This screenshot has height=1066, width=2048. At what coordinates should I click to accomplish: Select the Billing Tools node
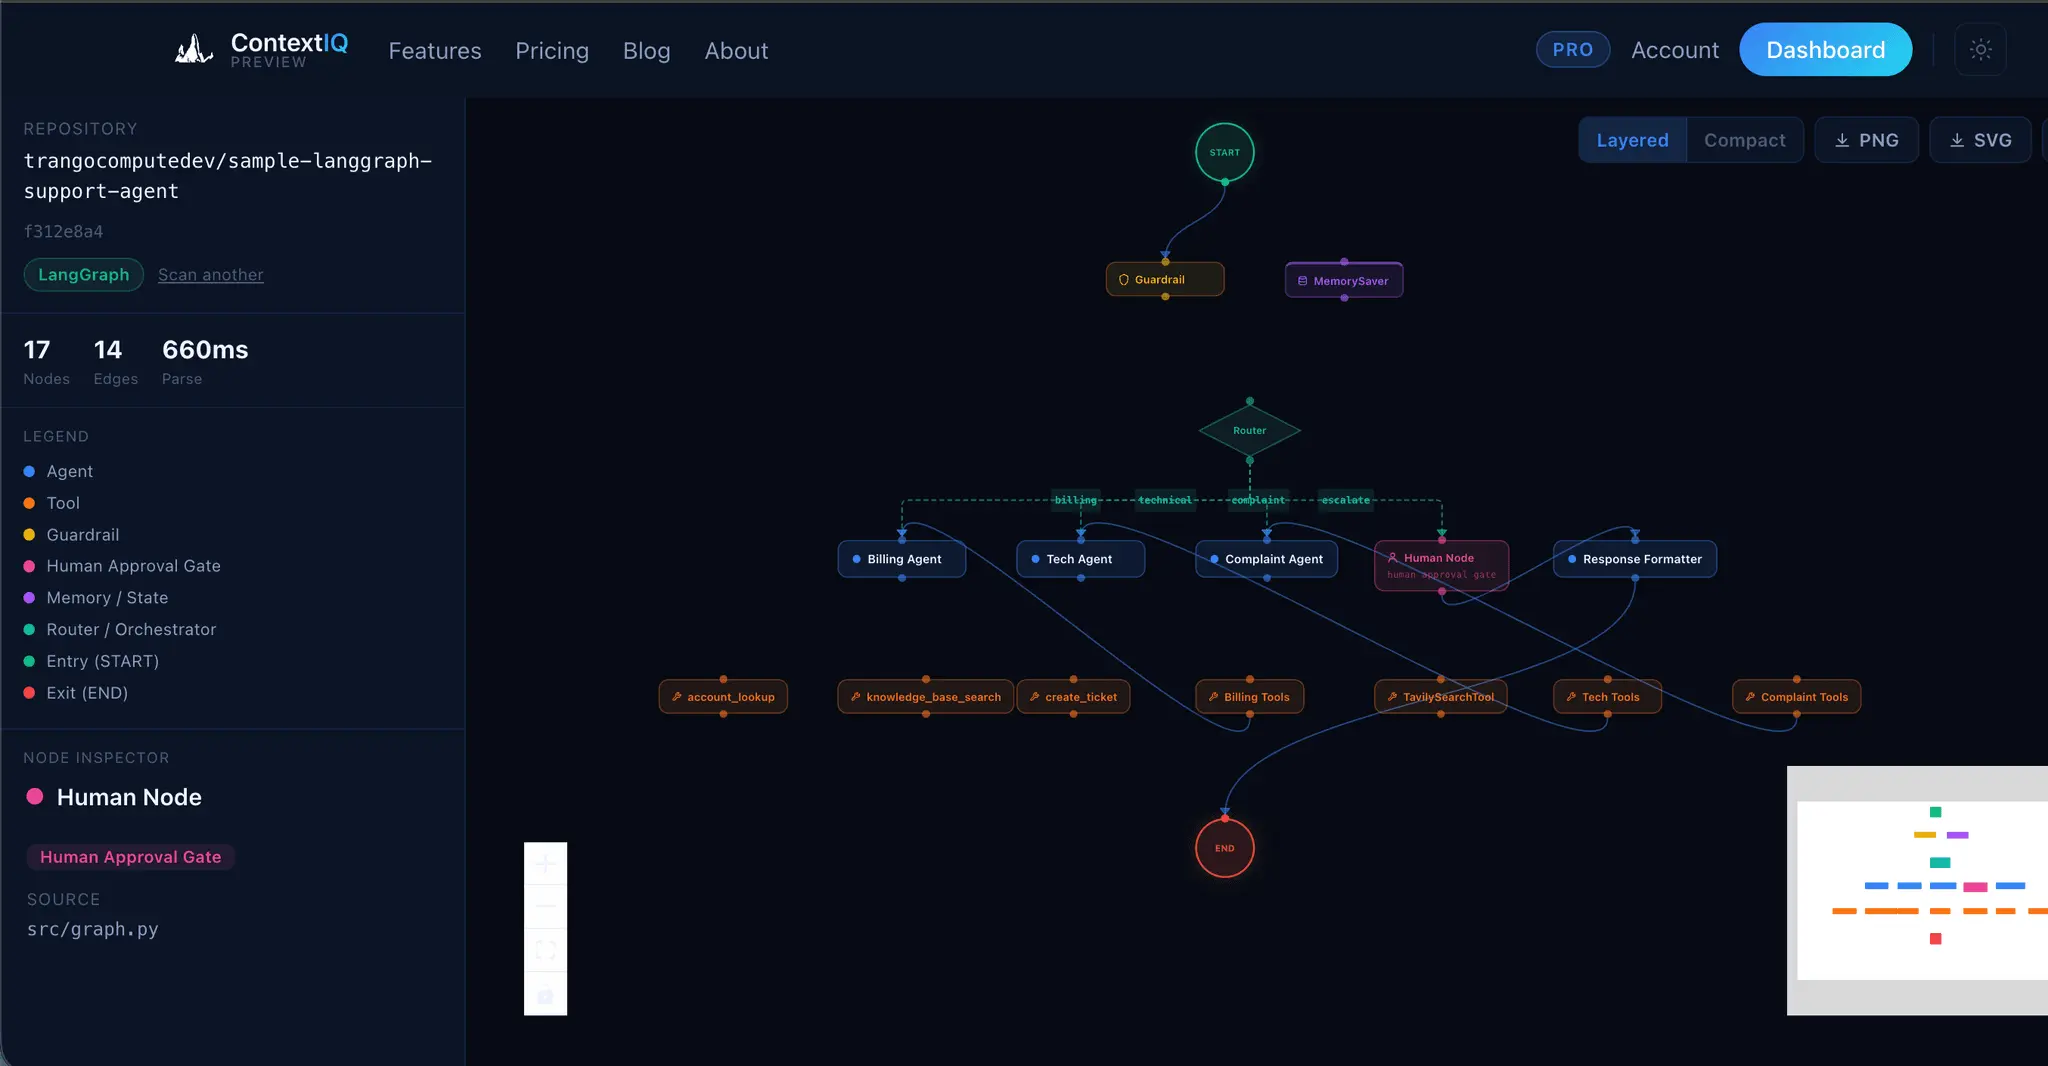pyautogui.click(x=1249, y=697)
